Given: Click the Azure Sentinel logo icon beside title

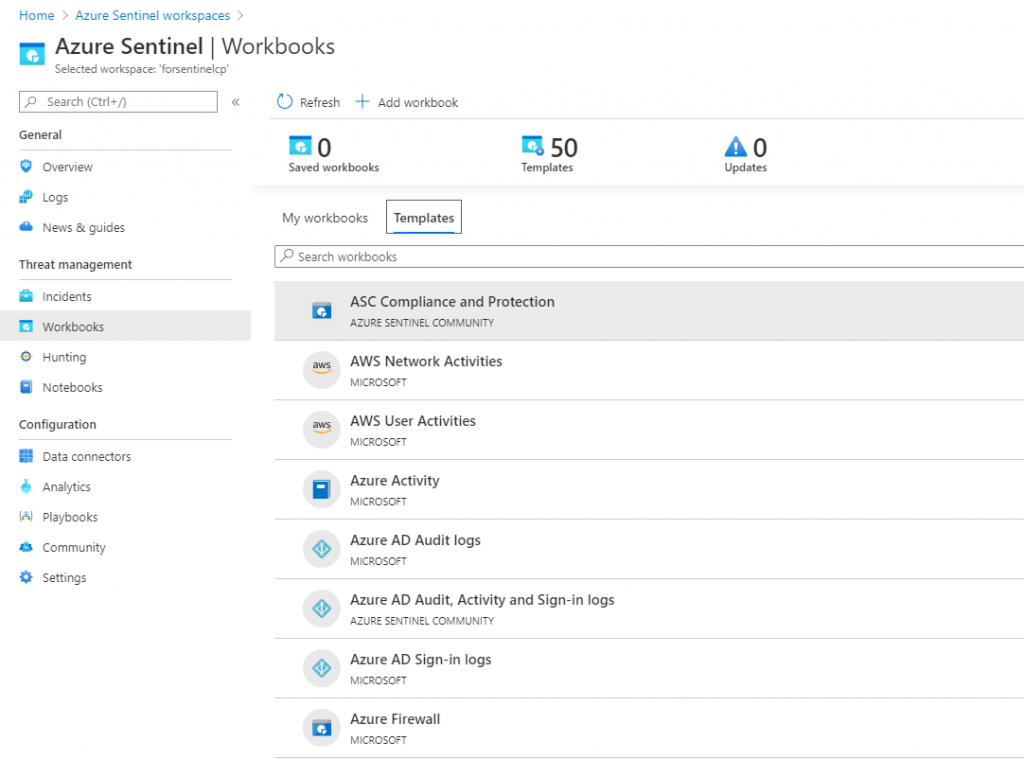Looking at the screenshot, I should (32, 54).
